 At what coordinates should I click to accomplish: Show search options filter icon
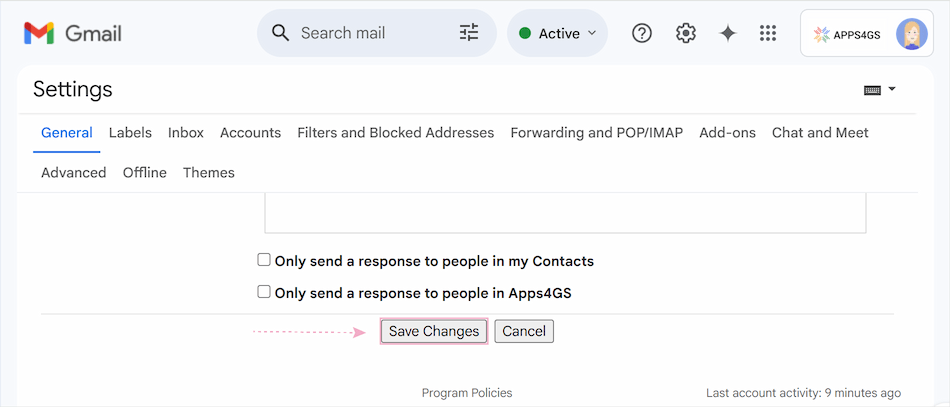[469, 33]
